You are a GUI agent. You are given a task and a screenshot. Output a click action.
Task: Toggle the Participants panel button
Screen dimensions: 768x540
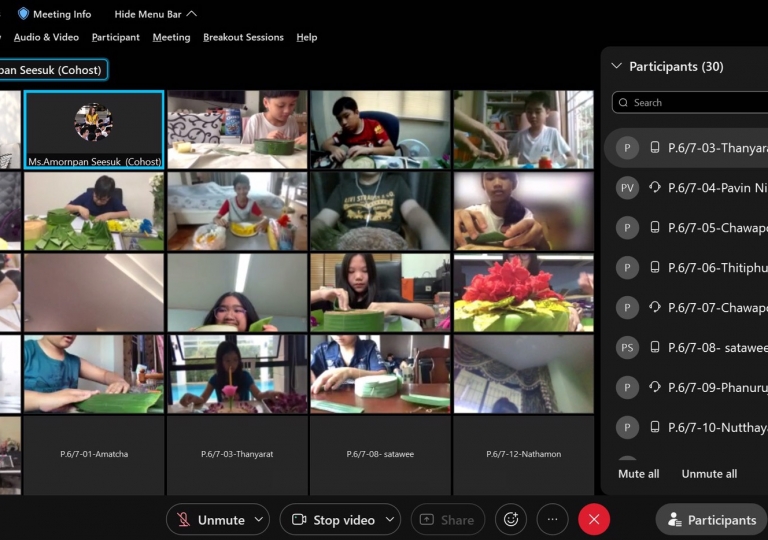click(711, 519)
